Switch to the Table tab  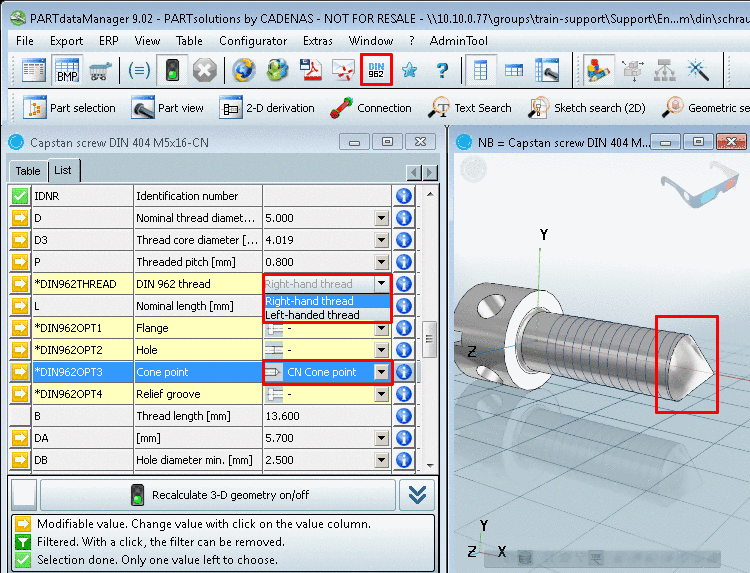pyautogui.click(x=28, y=171)
